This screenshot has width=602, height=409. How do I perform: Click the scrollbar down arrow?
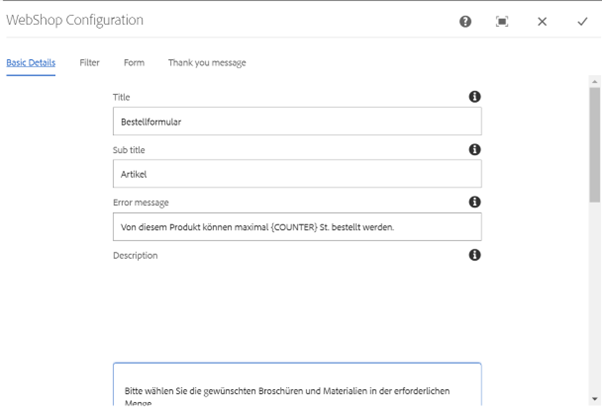click(x=595, y=399)
